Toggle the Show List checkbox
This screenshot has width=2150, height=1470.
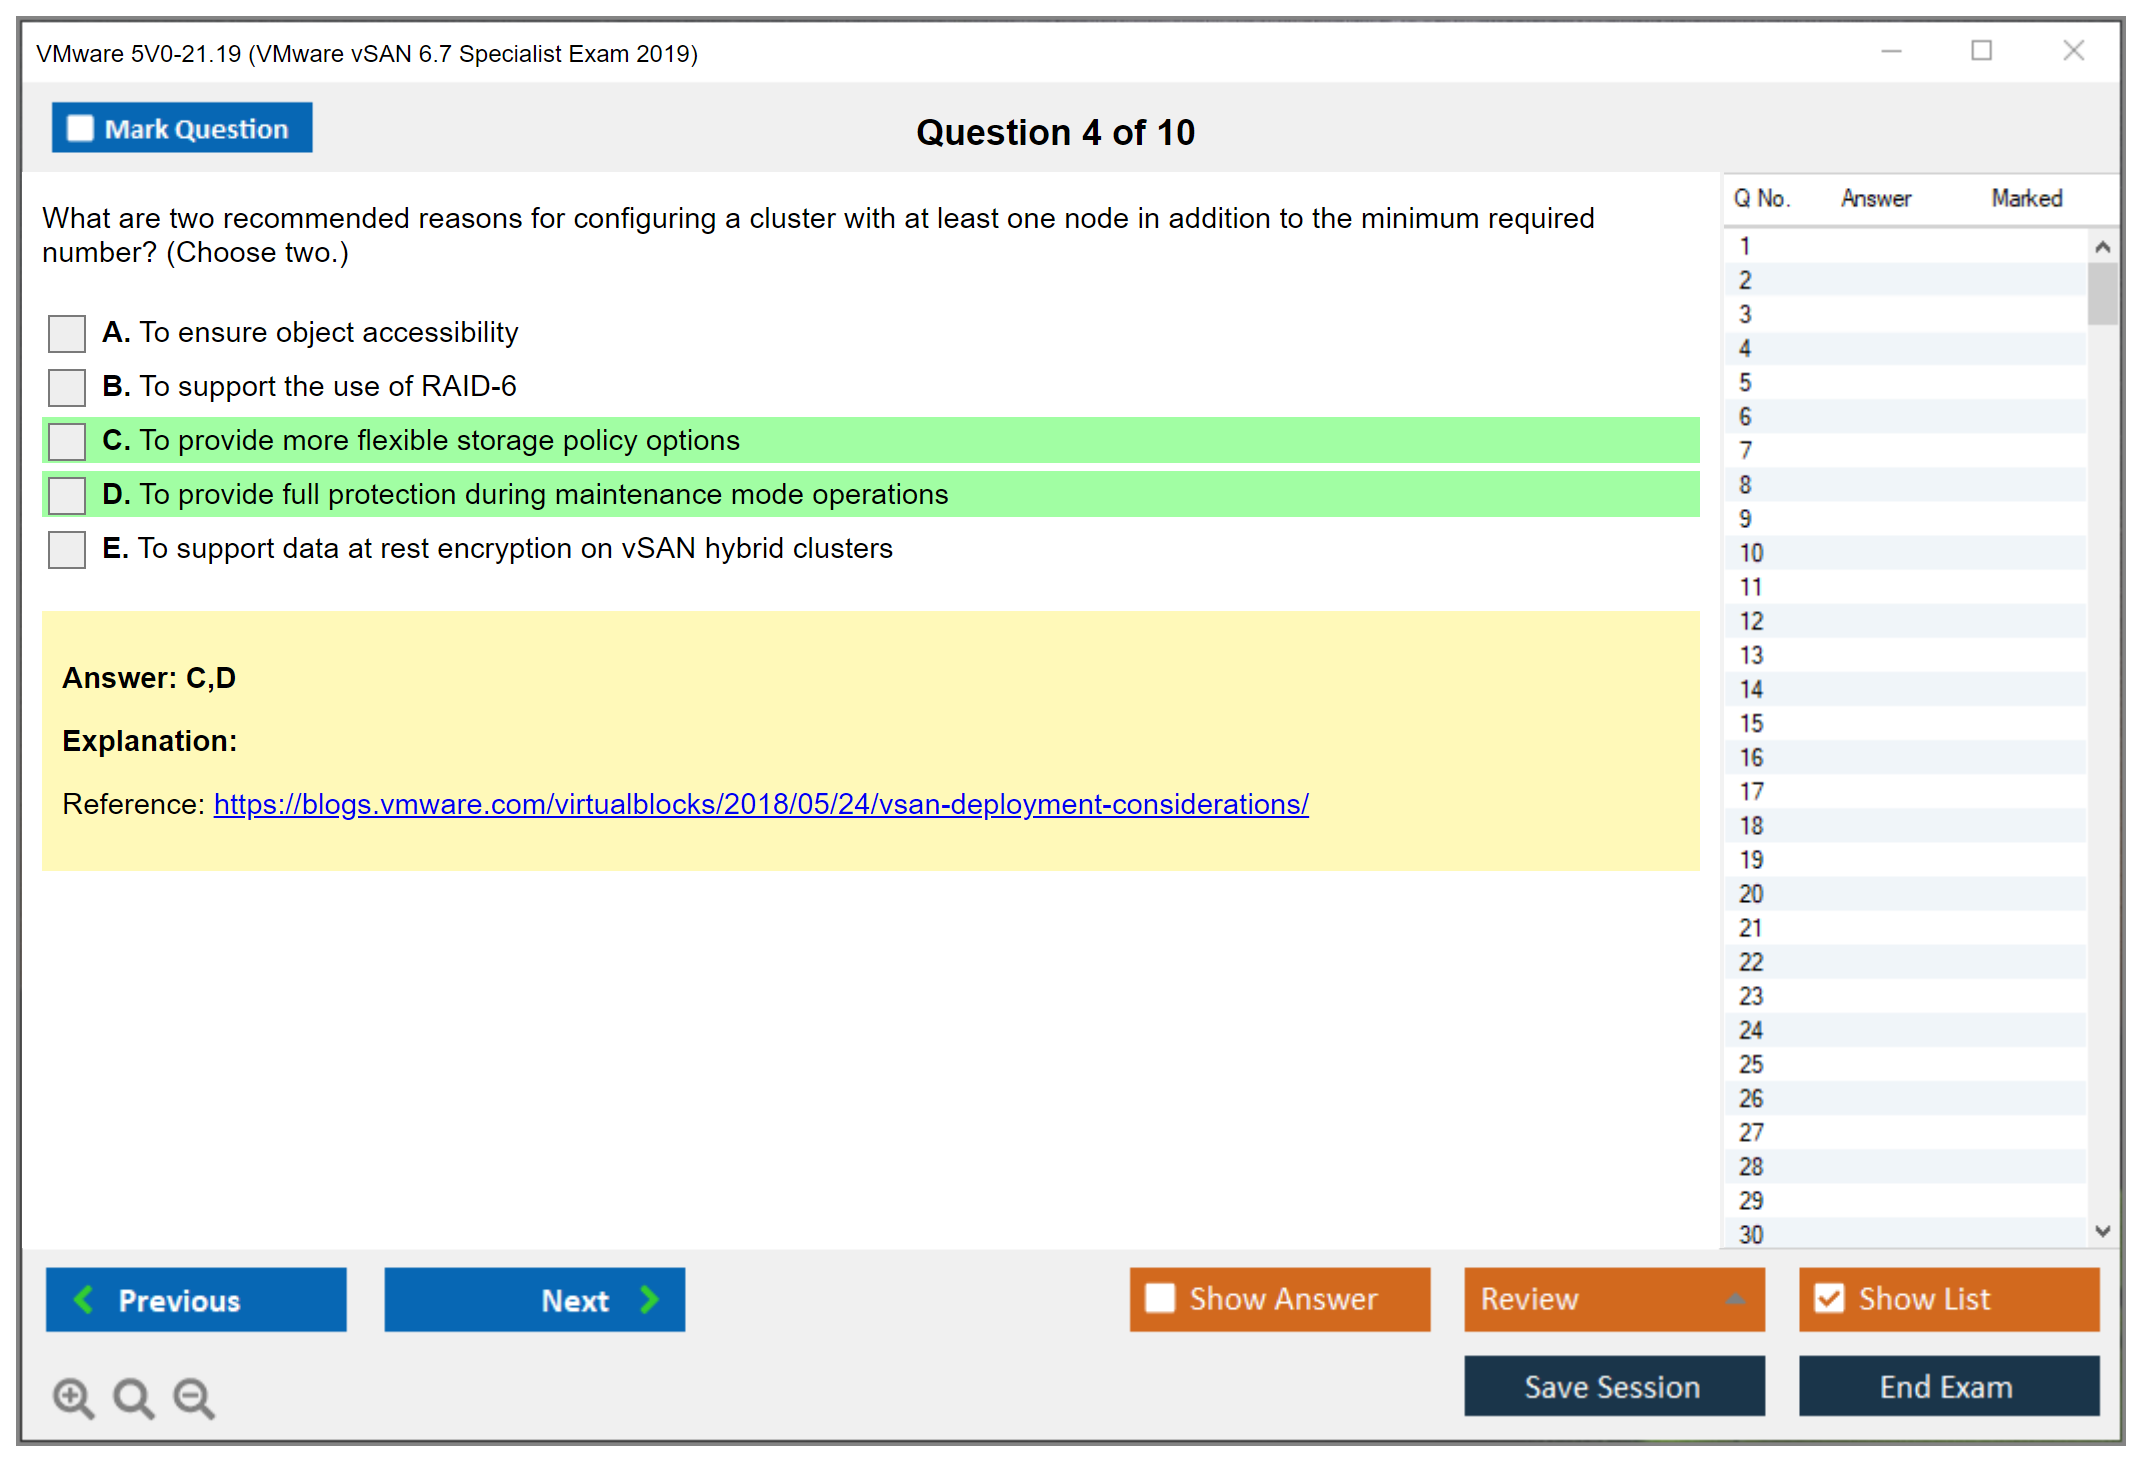pos(1829,1298)
